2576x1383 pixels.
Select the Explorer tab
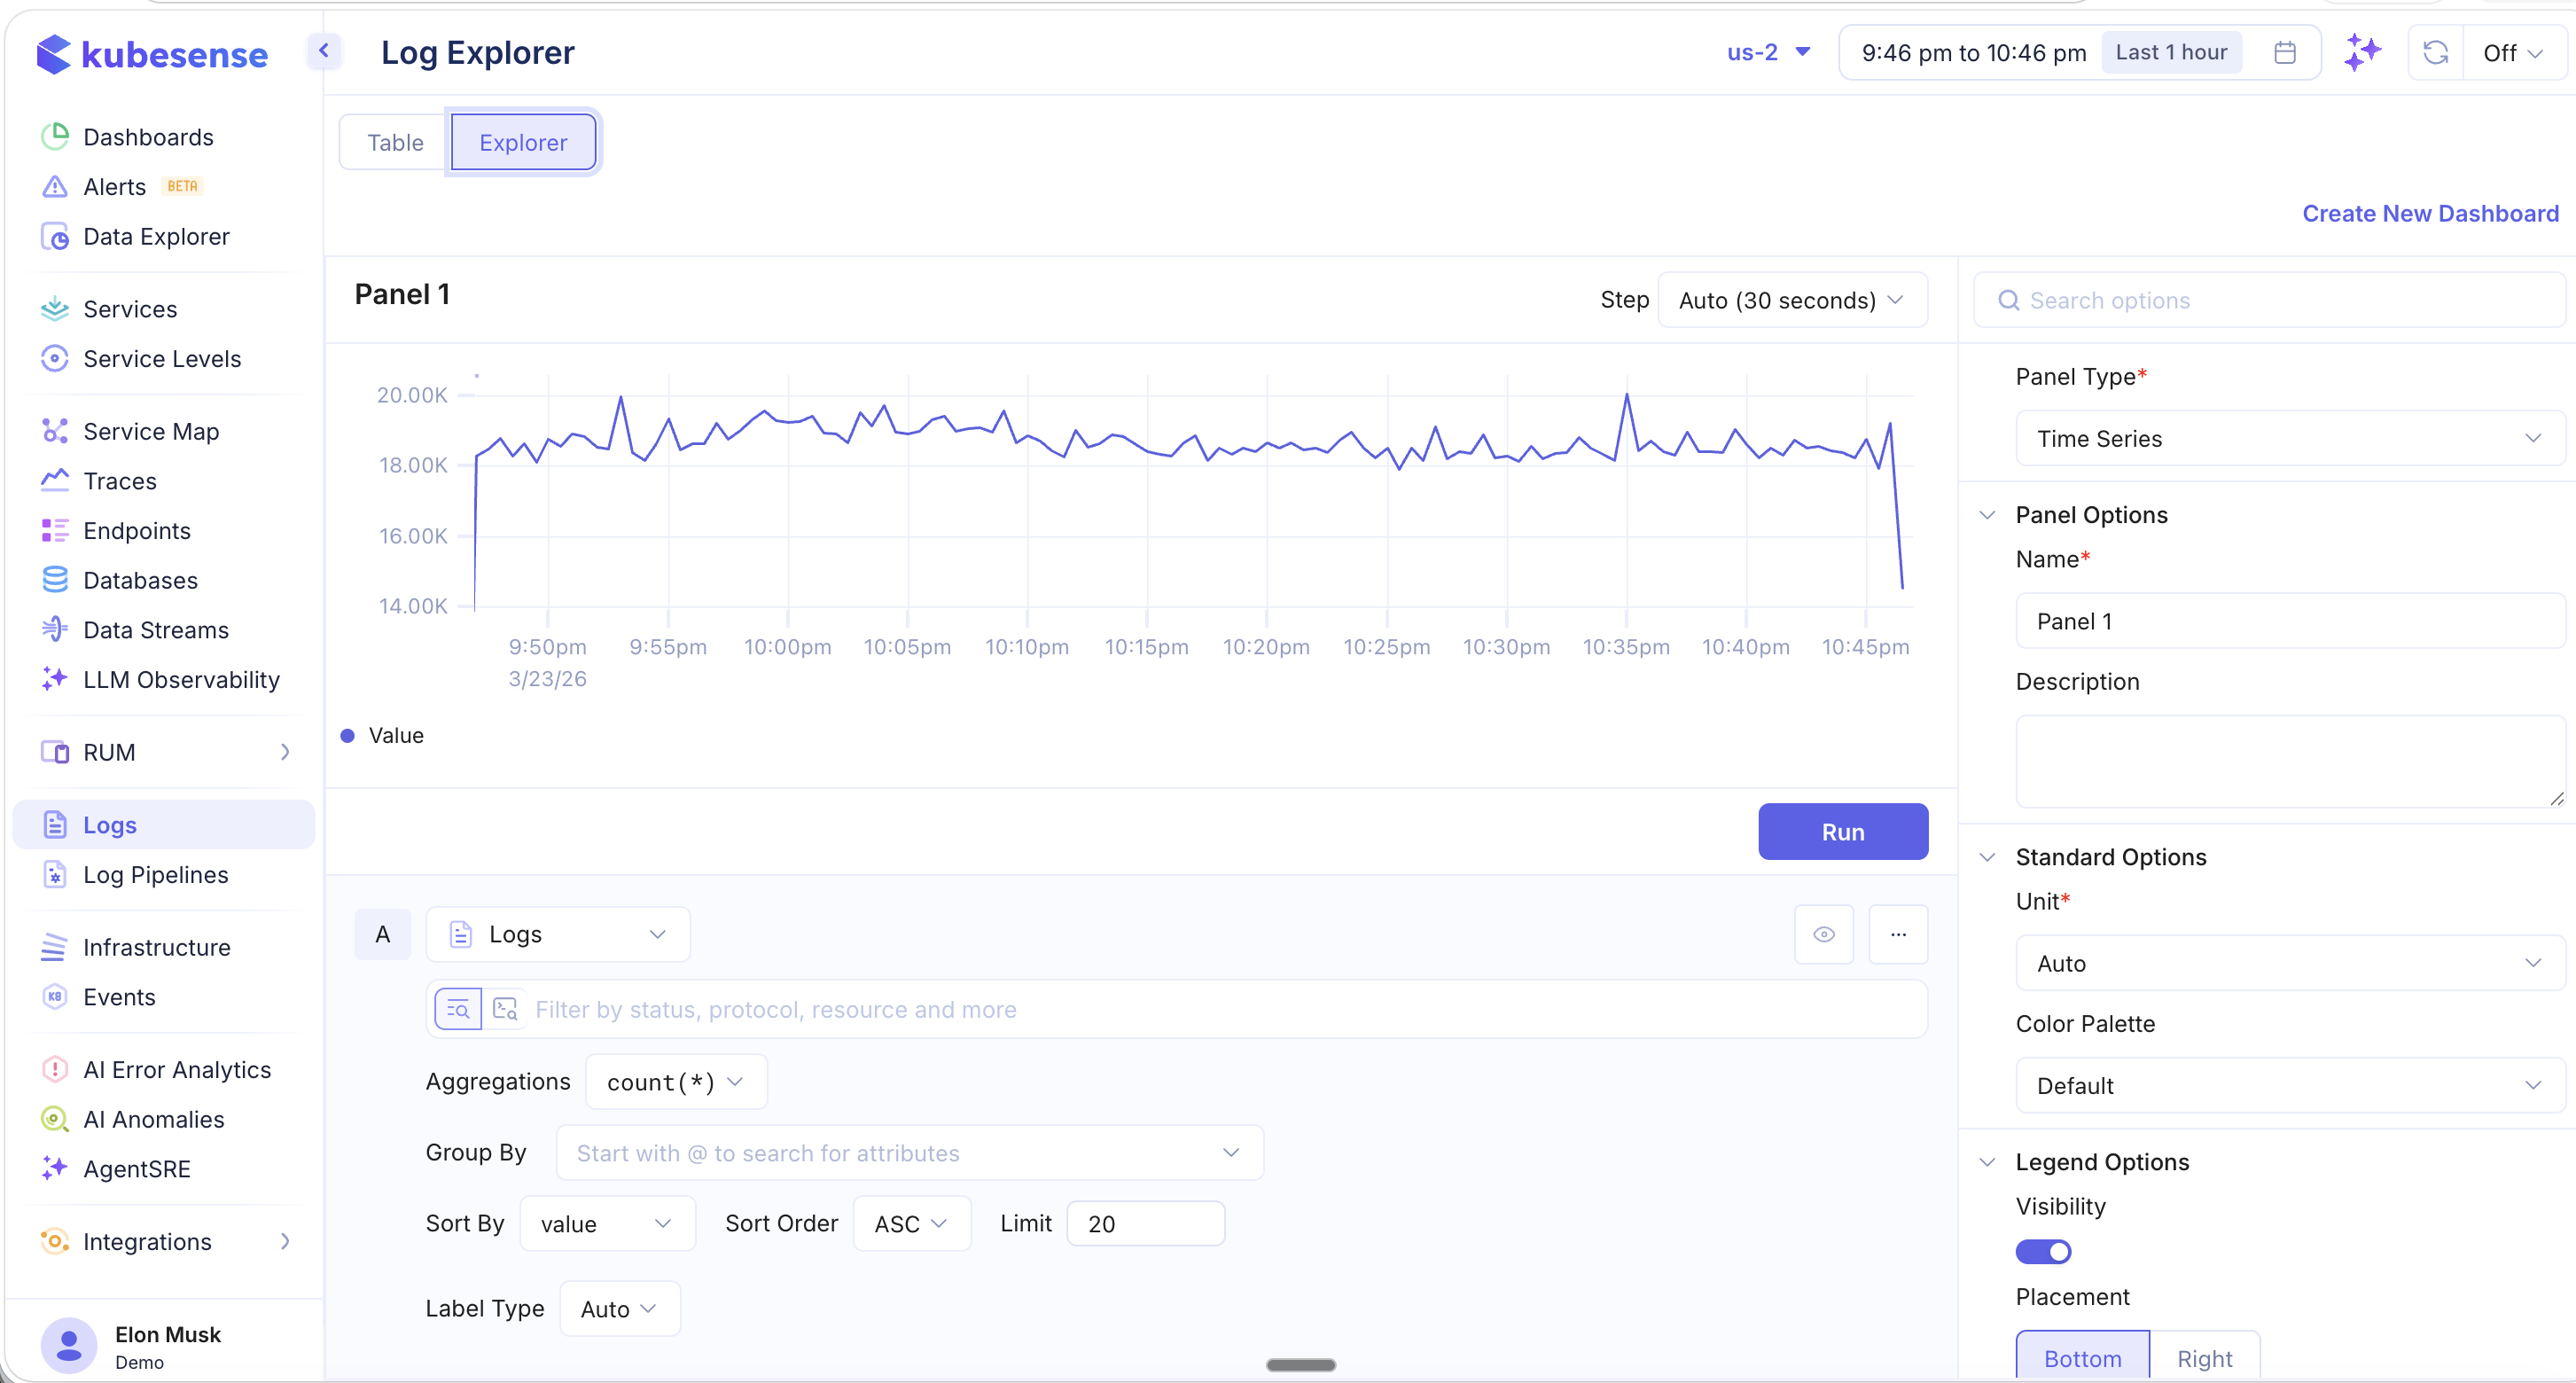[x=523, y=142]
